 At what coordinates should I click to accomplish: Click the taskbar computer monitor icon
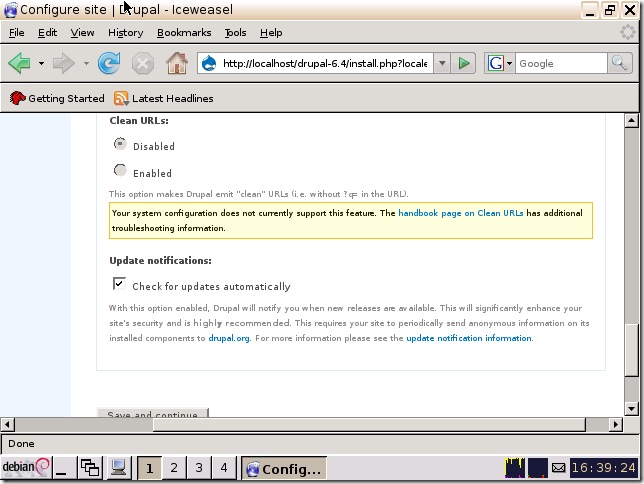tap(118, 468)
